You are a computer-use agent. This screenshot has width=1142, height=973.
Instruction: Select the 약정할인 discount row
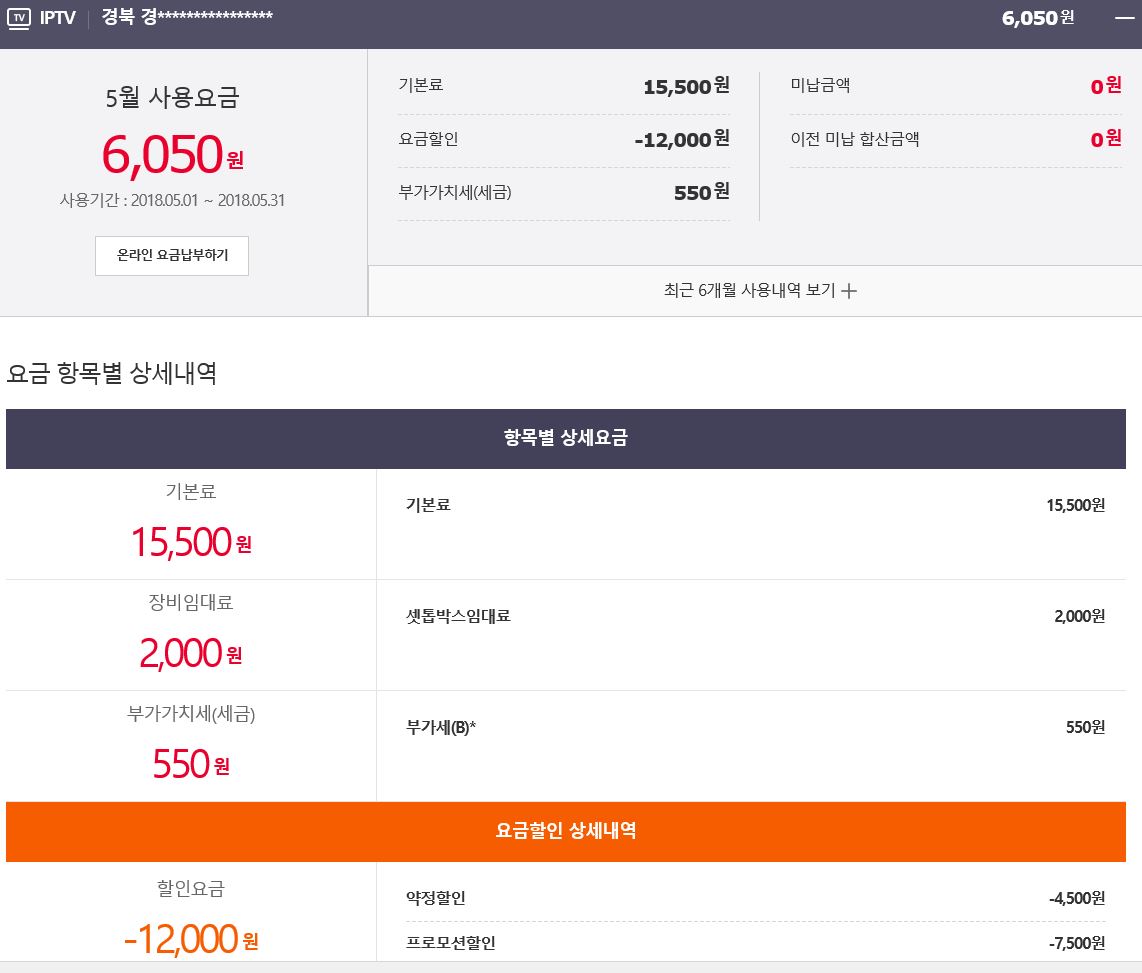755,898
